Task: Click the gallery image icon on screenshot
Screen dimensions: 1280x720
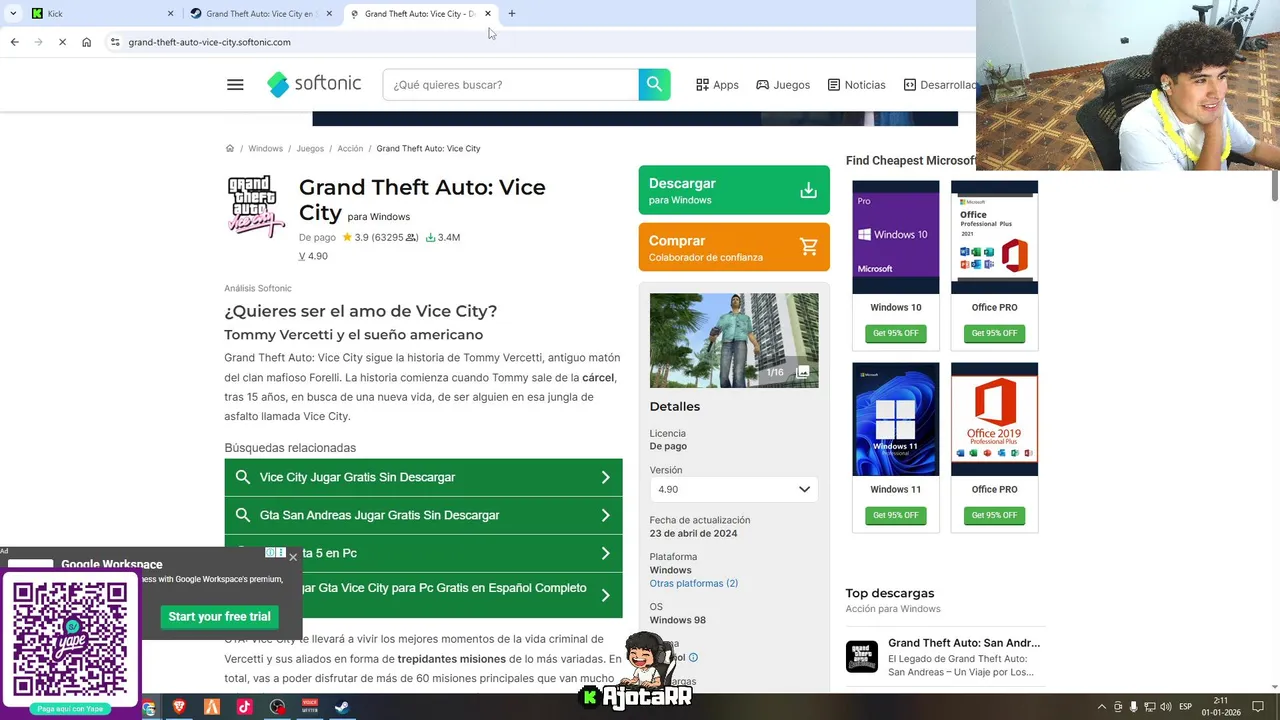Action: [802, 372]
